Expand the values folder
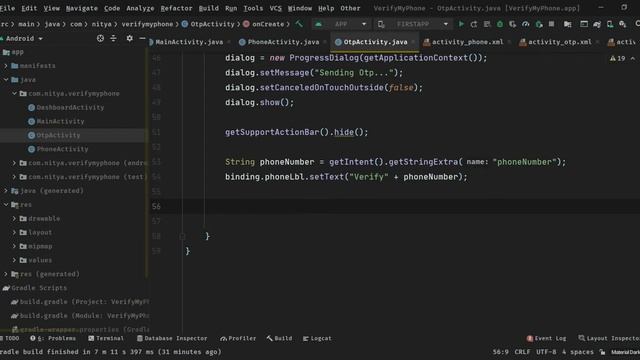This screenshot has width=640, height=360. (x=14, y=260)
